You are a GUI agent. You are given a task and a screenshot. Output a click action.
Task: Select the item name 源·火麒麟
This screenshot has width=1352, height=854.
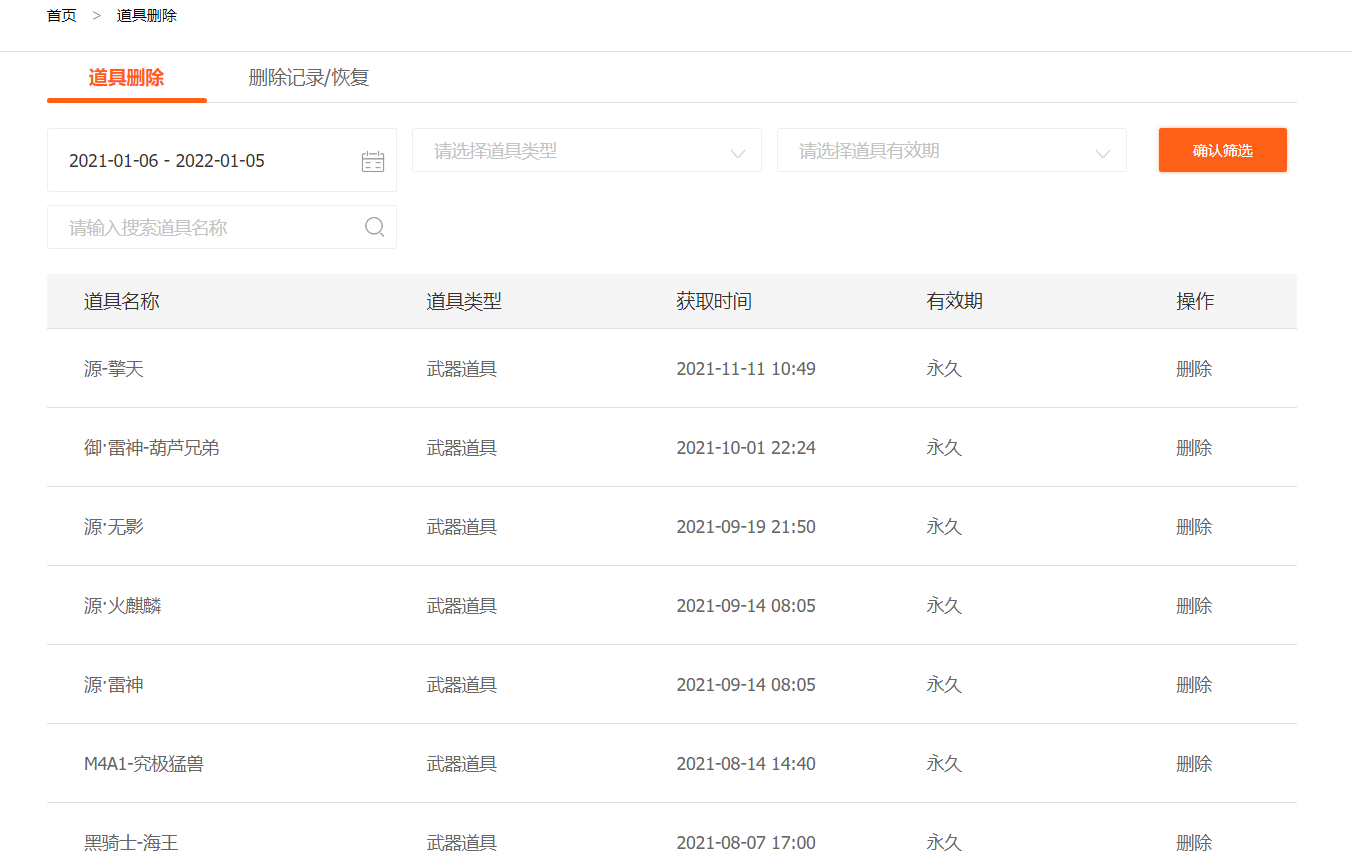click(123, 606)
